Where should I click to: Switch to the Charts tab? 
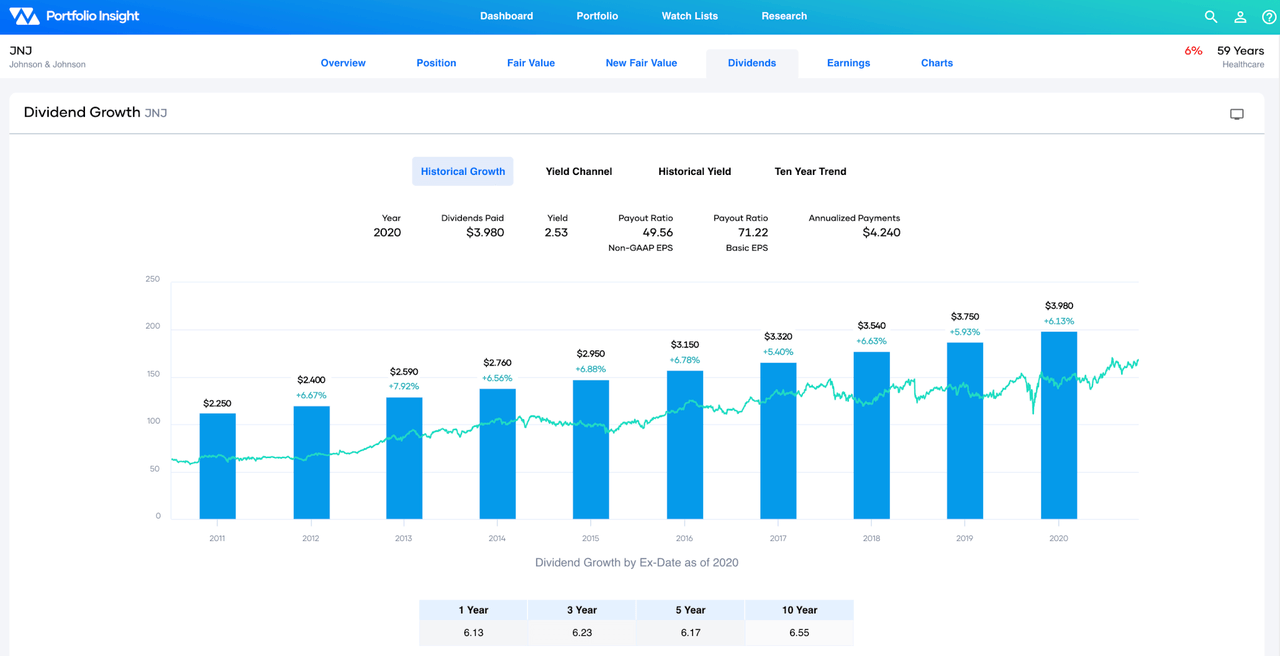pyautogui.click(x=936, y=62)
